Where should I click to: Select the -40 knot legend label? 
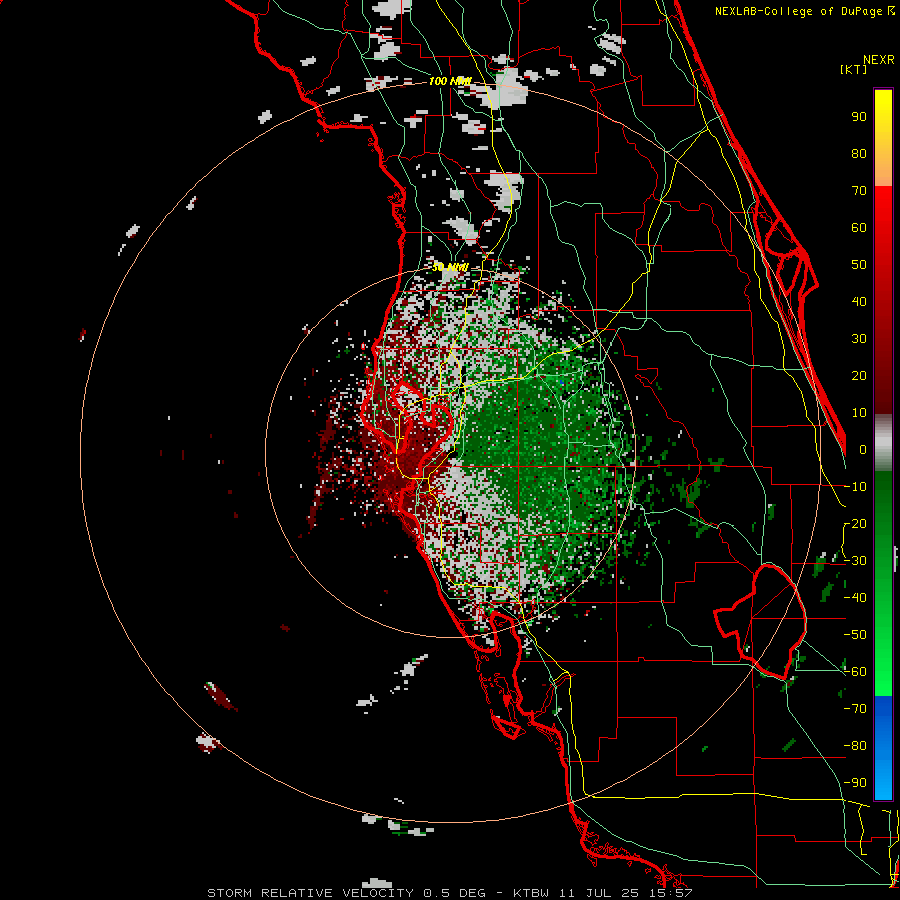(855, 598)
